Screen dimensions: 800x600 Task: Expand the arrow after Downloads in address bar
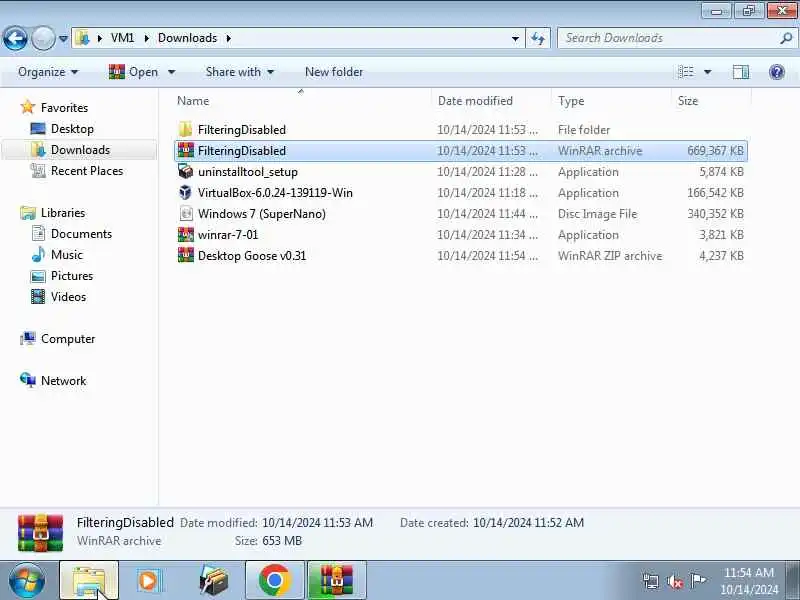(x=229, y=38)
